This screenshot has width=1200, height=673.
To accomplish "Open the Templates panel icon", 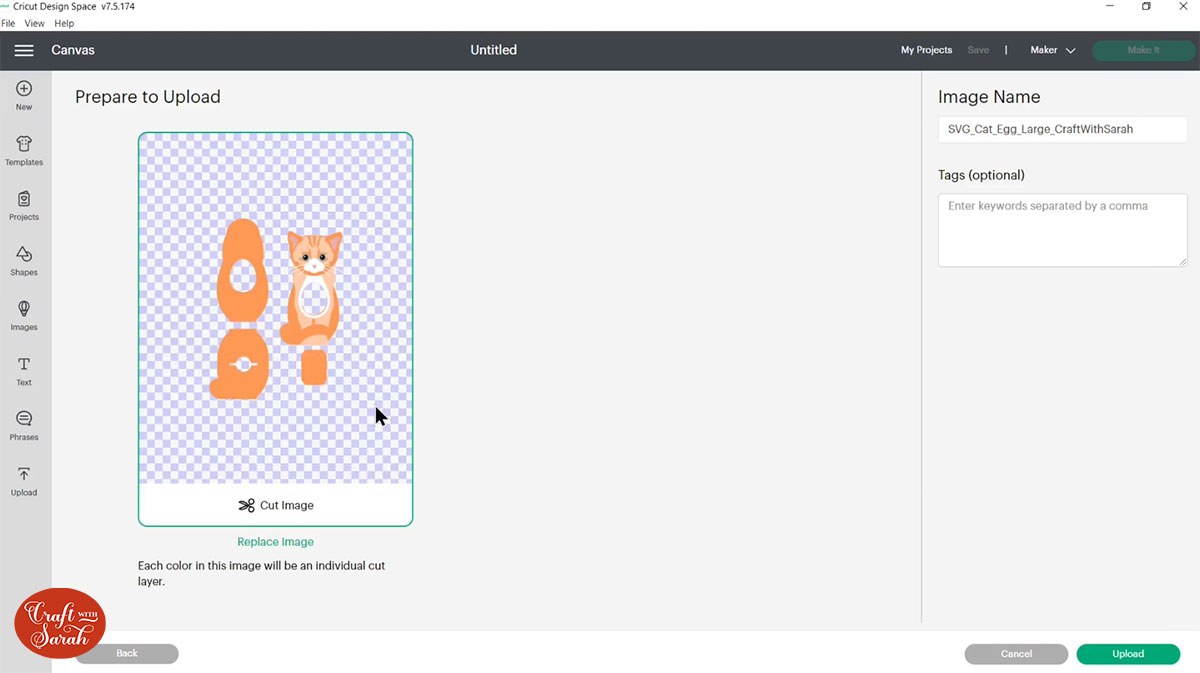I will click(23, 148).
